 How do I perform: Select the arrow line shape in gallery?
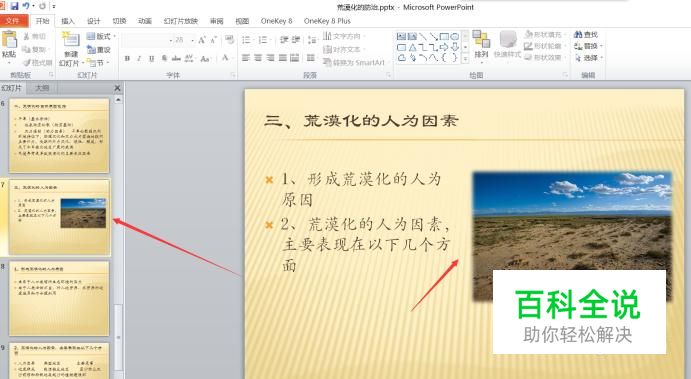(434, 36)
